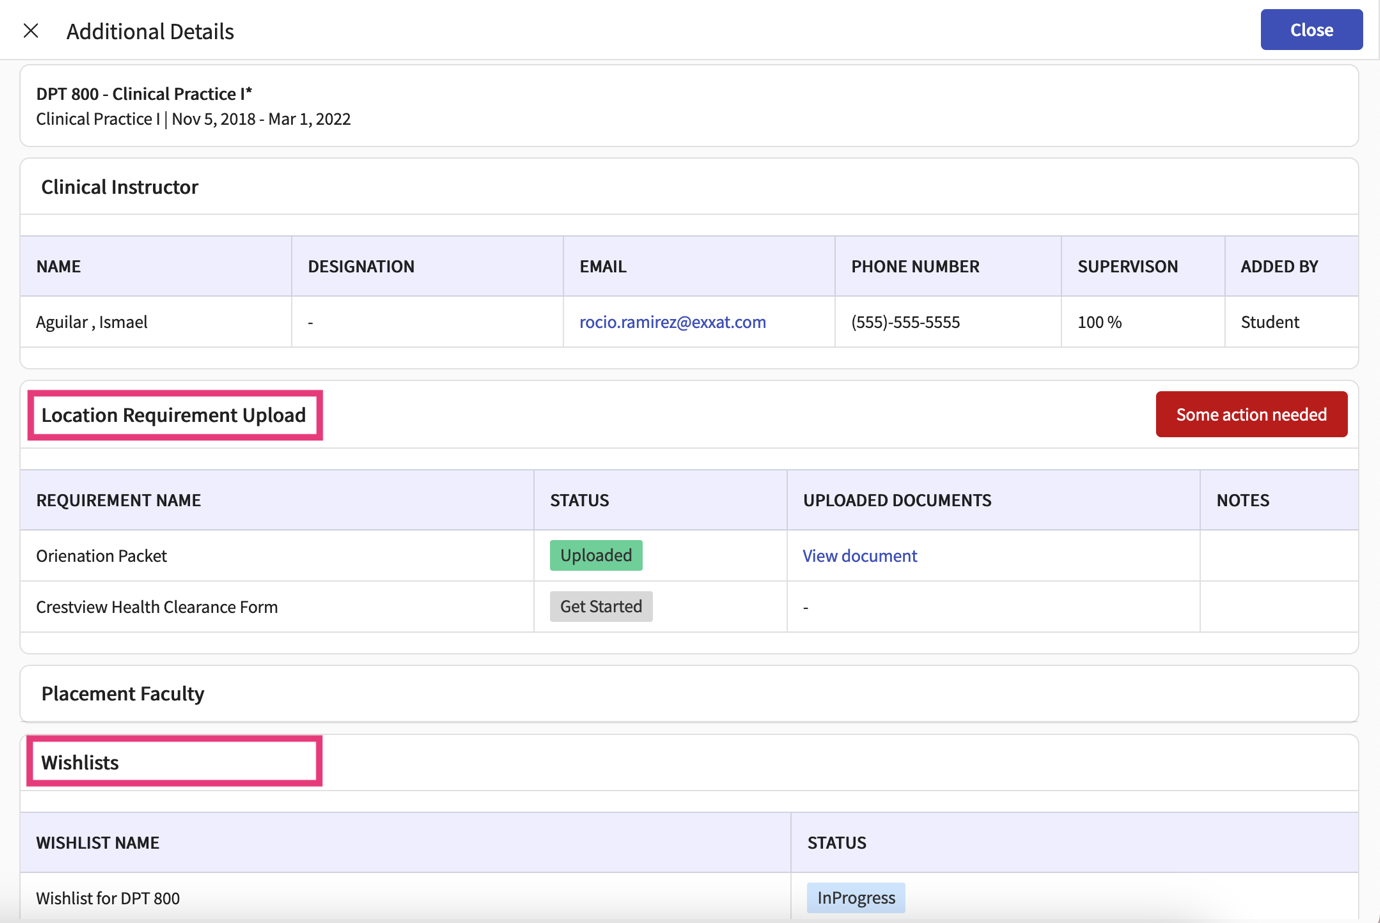This screenshot has width=1380, height=923.
Task: Click the DPT 800 - Clinical Practice I header
Action: tap(145, 93)
